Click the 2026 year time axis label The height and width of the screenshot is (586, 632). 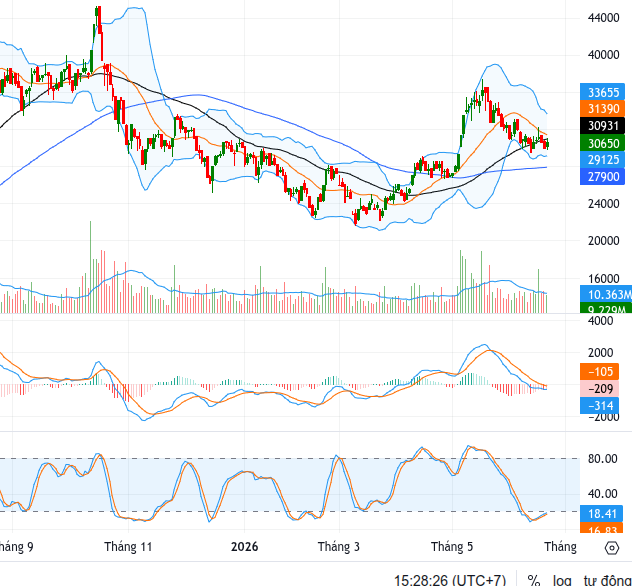pos(244,547)
